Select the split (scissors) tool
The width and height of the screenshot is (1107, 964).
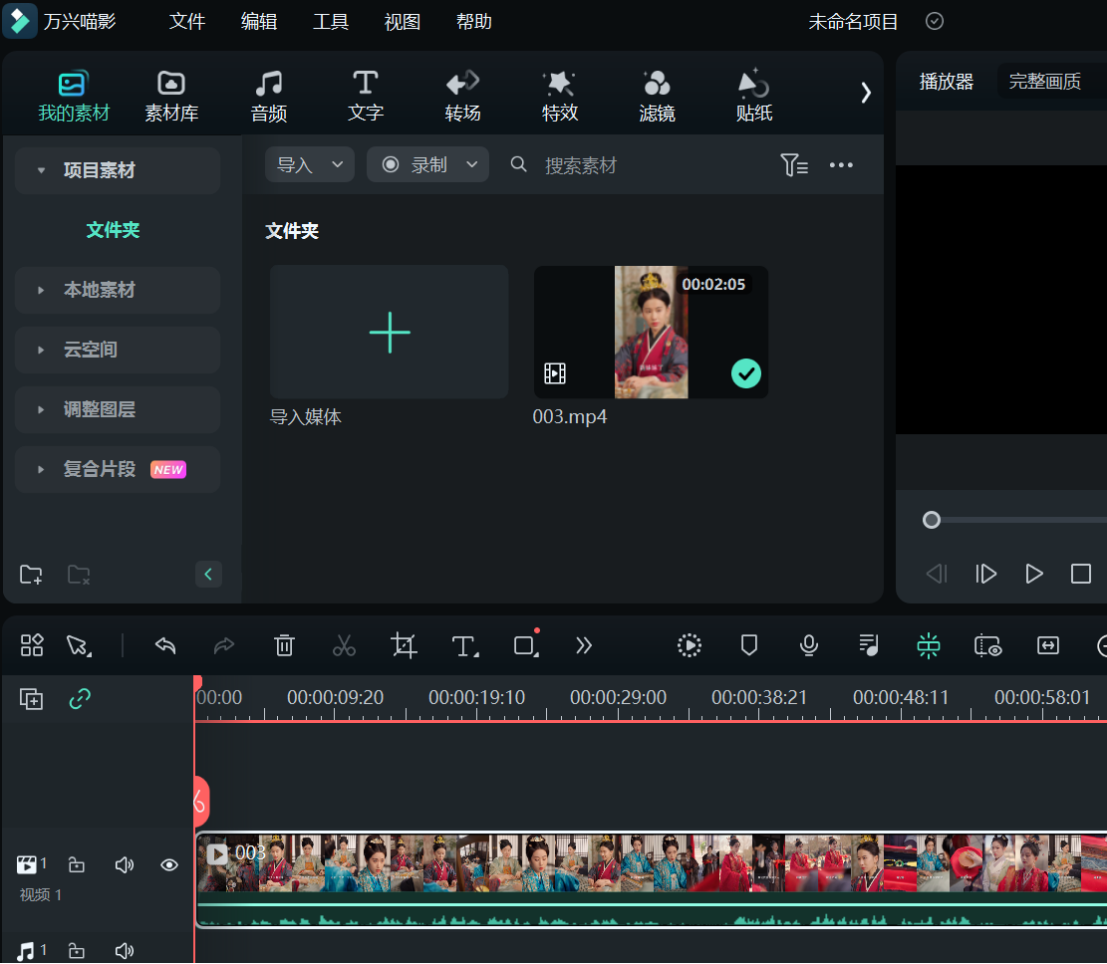pos(344,646)
